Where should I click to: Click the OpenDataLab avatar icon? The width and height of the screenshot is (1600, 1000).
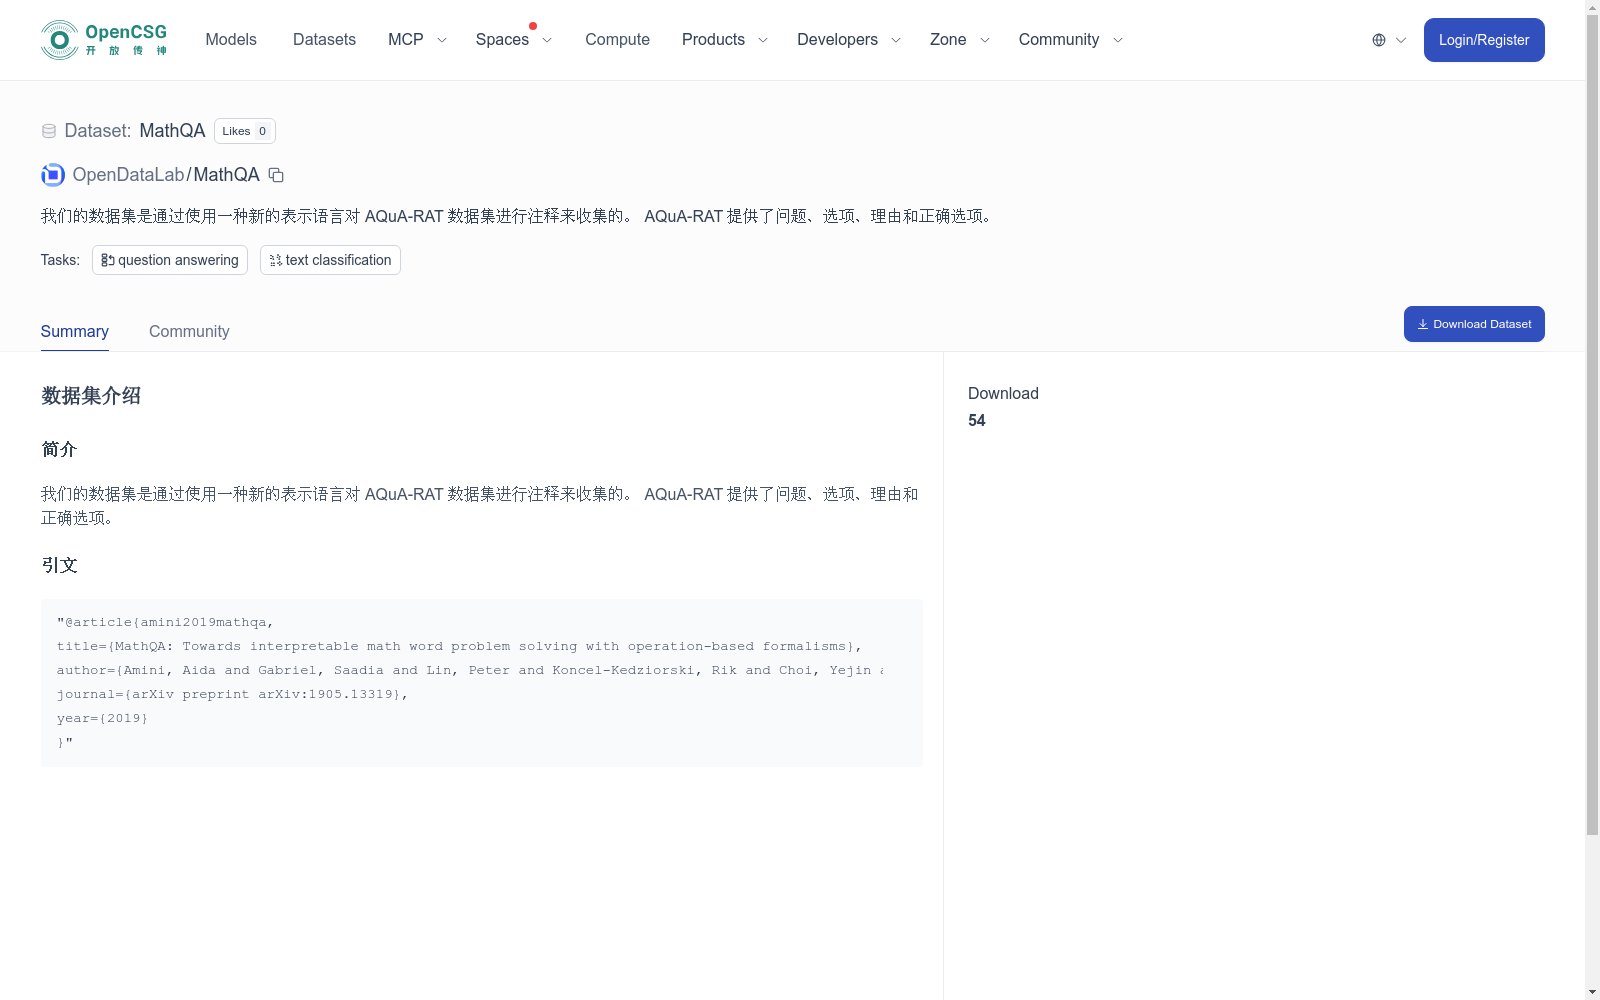coord(51,174)
